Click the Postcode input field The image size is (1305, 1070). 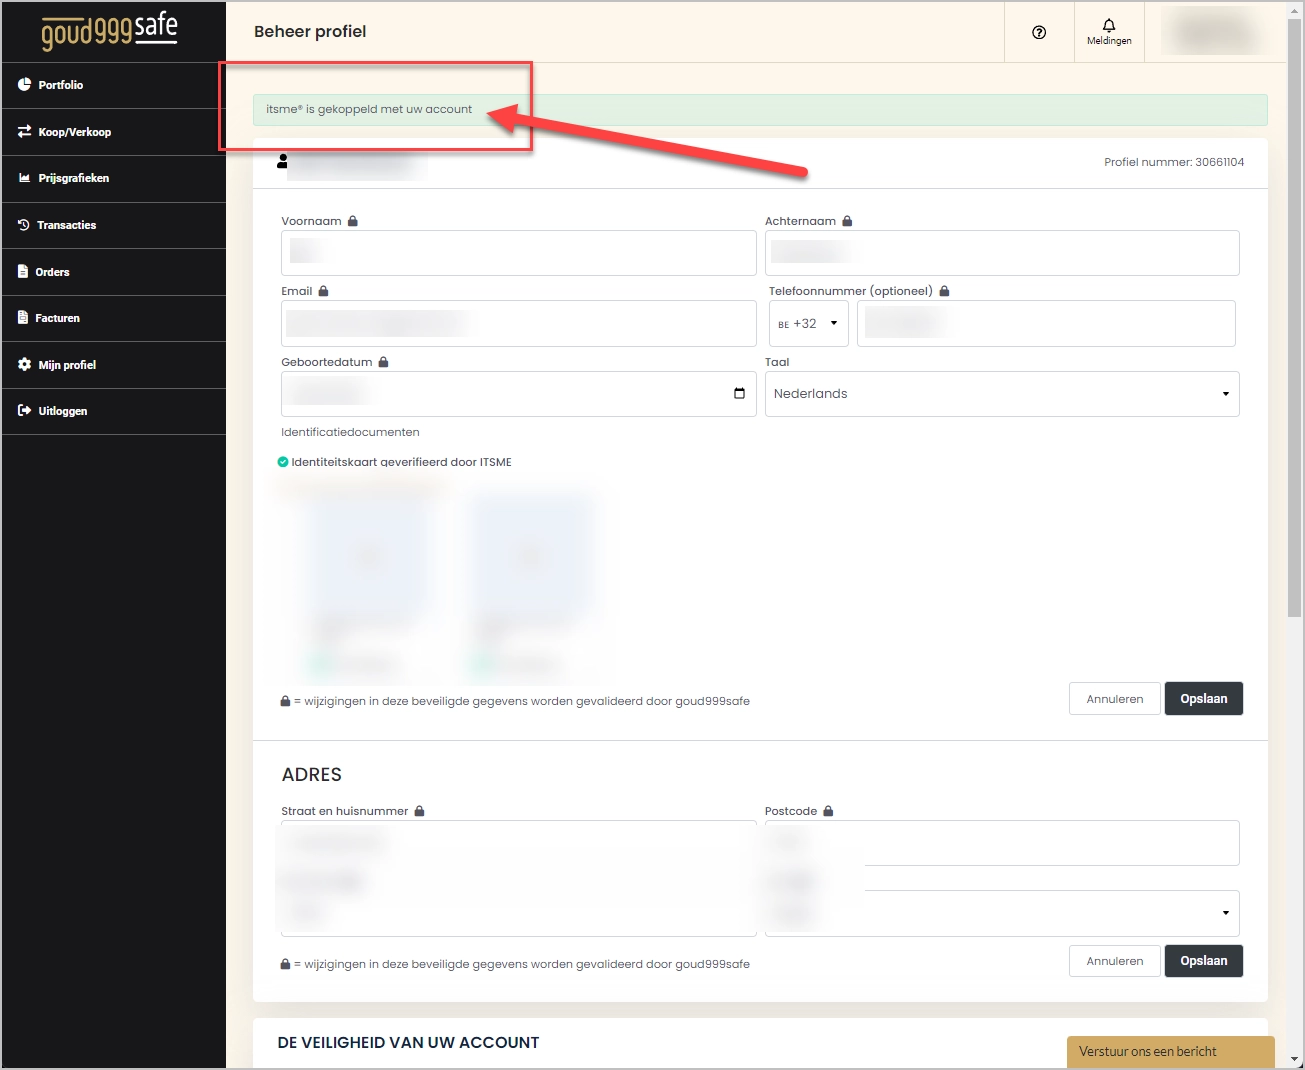(1002, 843)
